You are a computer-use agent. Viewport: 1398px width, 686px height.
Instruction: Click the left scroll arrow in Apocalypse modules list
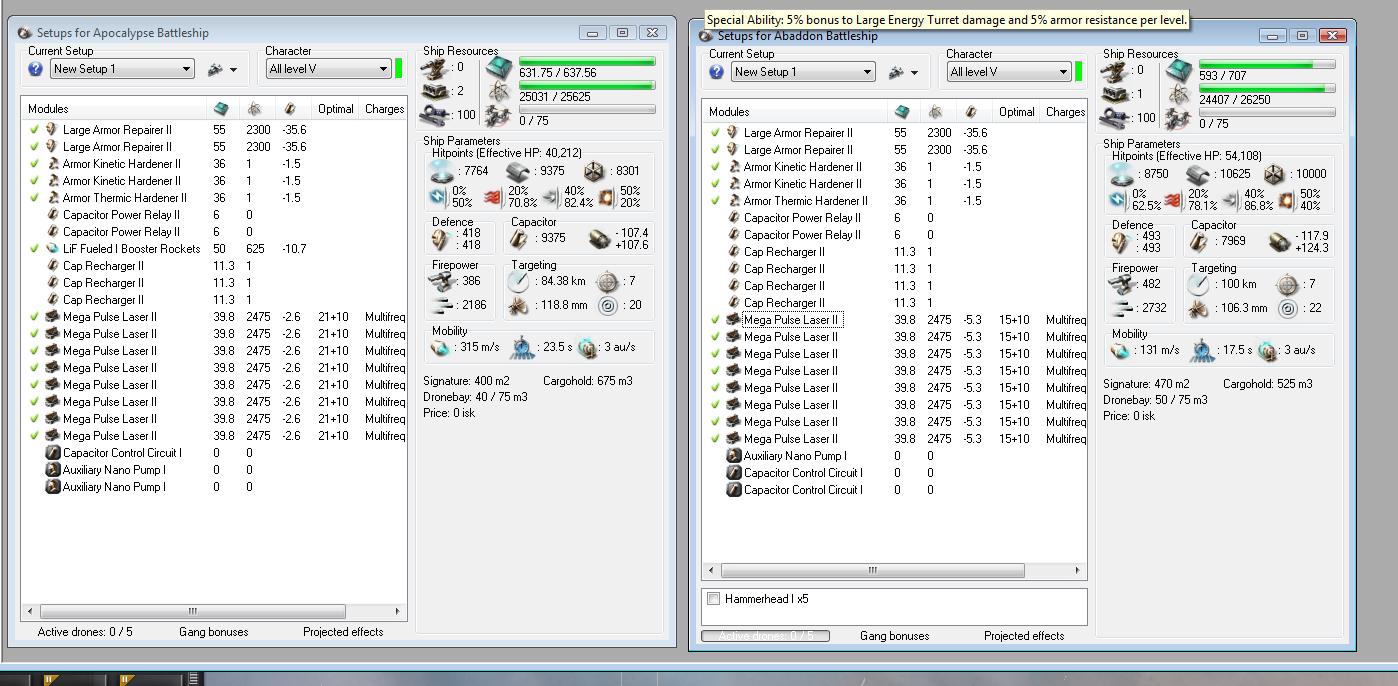(30, 611)
